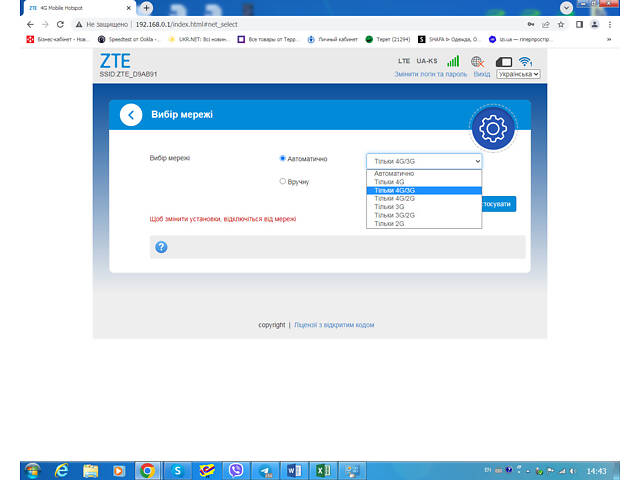Open the blue question mark help icon
The height and width of the screenshot is (480, 640).
[161, 247]
